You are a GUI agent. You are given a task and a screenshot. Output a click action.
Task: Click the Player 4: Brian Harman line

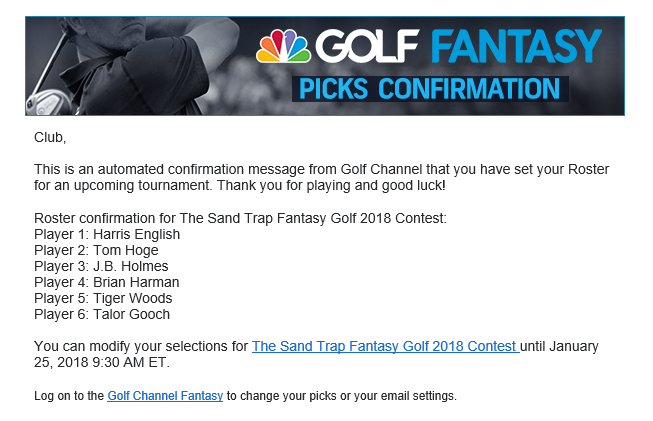pos(107,282)
